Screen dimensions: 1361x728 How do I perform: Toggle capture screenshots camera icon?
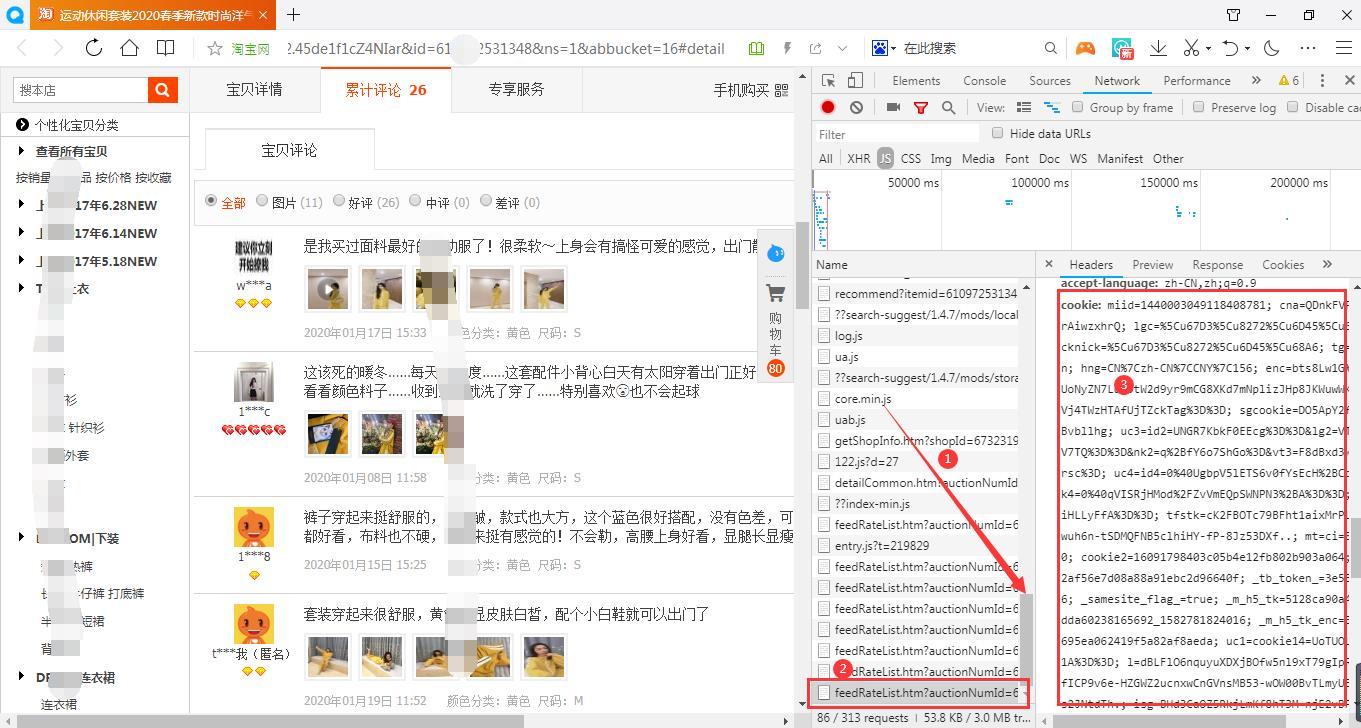(893, 107)
